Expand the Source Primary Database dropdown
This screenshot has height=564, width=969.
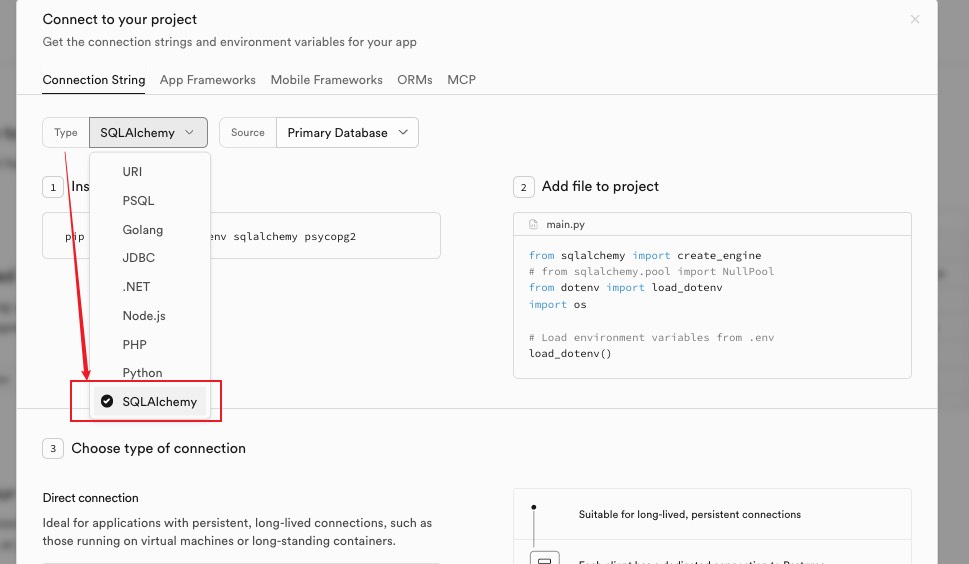click(x=346, y=133)
